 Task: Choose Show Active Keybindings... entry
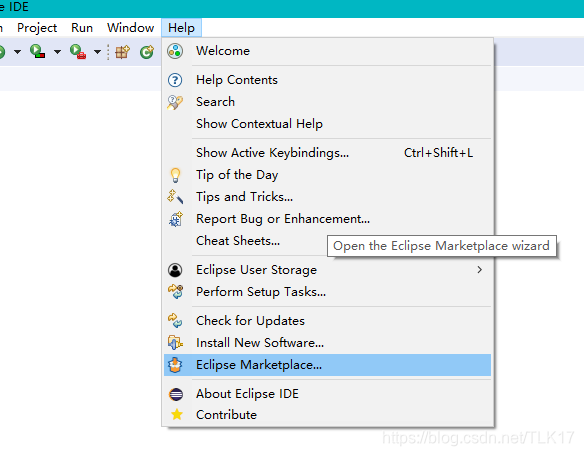pos(327,153)
